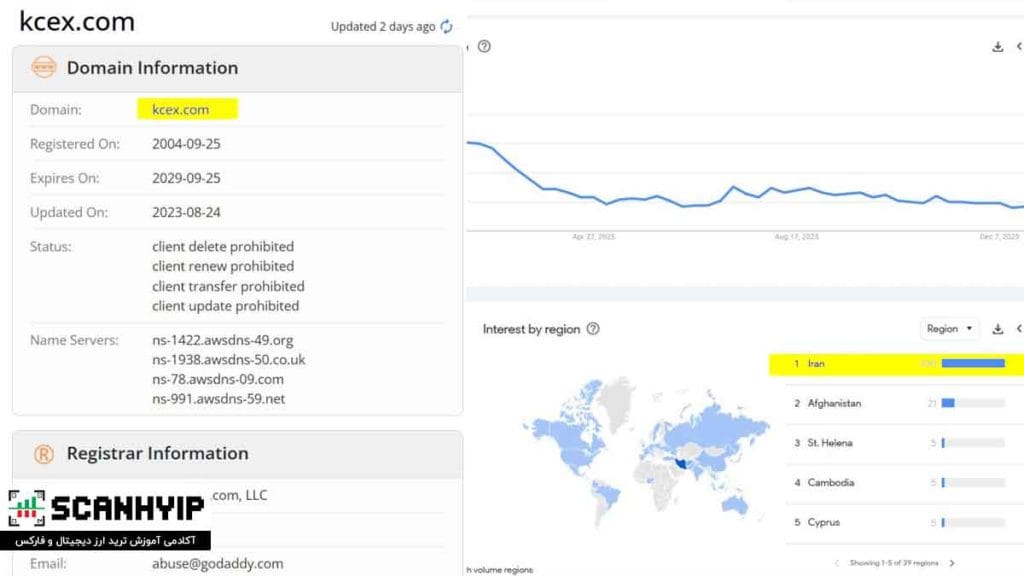This screenshot has height=576, width=1024.
Task: Download the interest over time chart
Action: tap(997, 46)
